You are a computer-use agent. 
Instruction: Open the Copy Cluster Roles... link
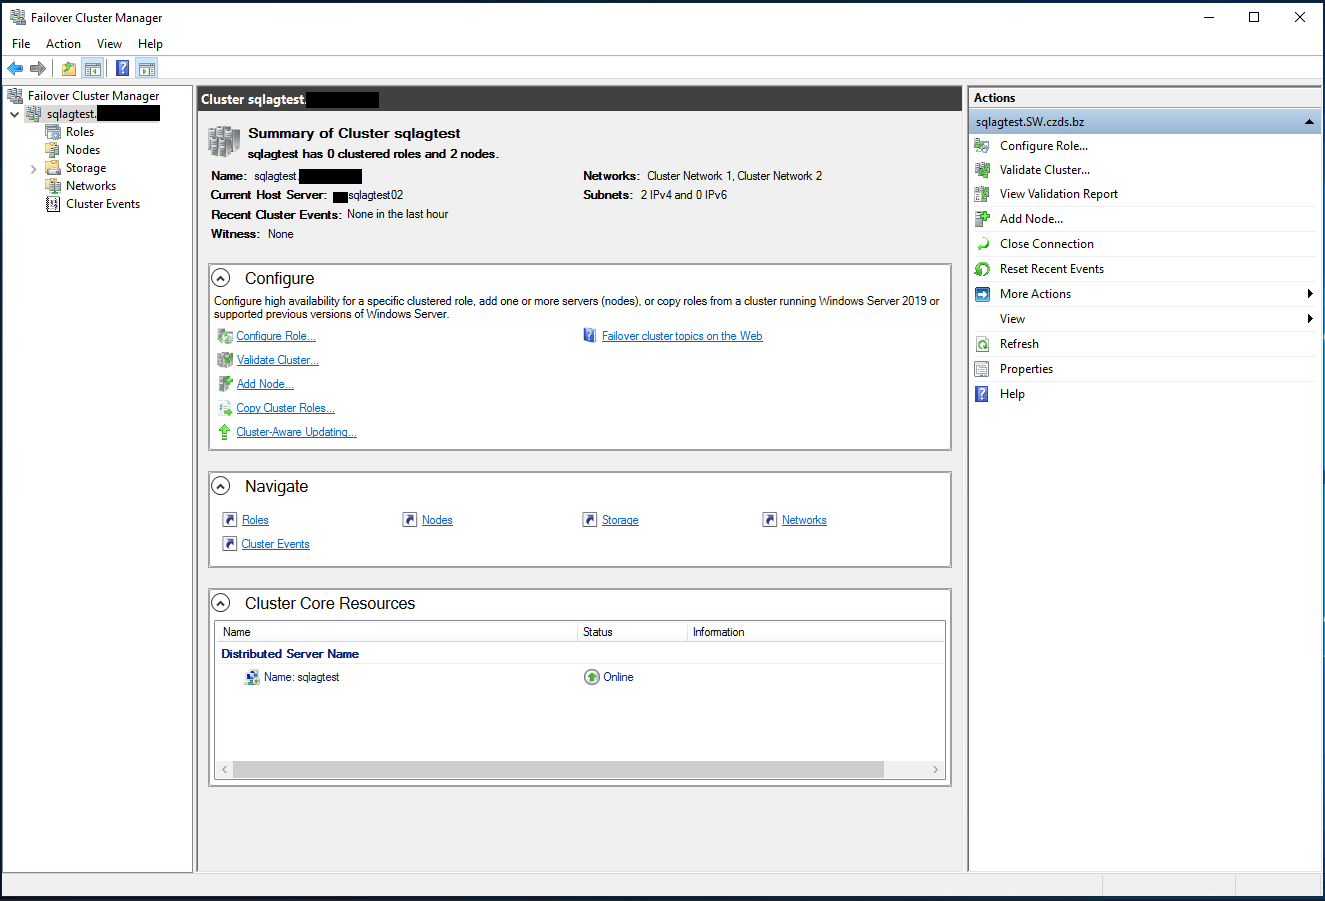tap(285, 408)
